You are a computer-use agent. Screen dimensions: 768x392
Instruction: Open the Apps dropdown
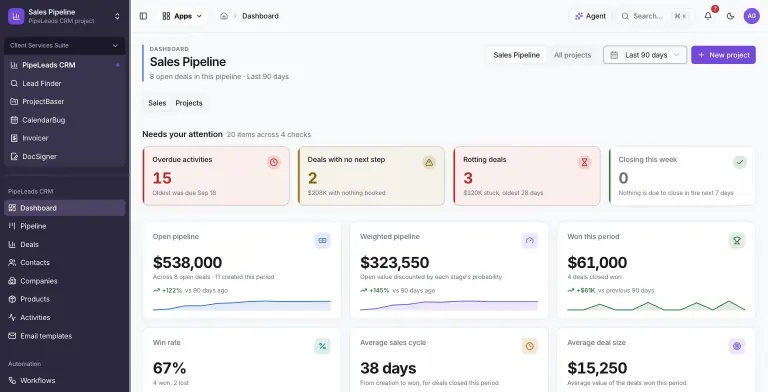182,16
